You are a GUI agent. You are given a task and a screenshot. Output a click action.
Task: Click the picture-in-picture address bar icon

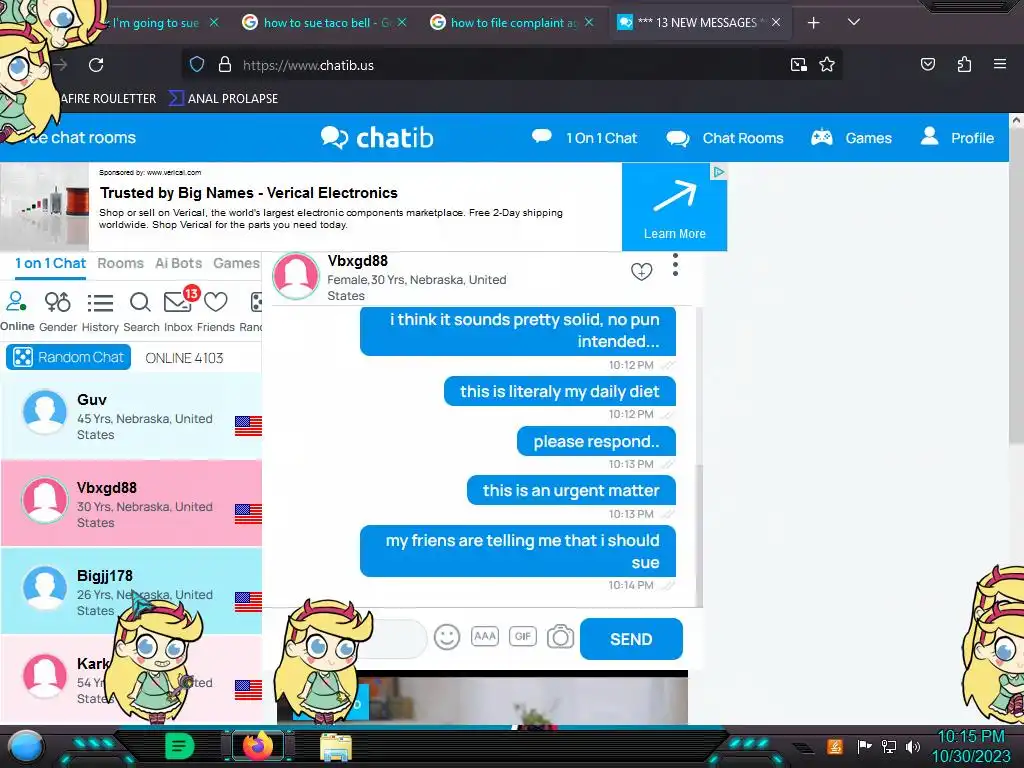pyautogui.click(x=798, y=65)
